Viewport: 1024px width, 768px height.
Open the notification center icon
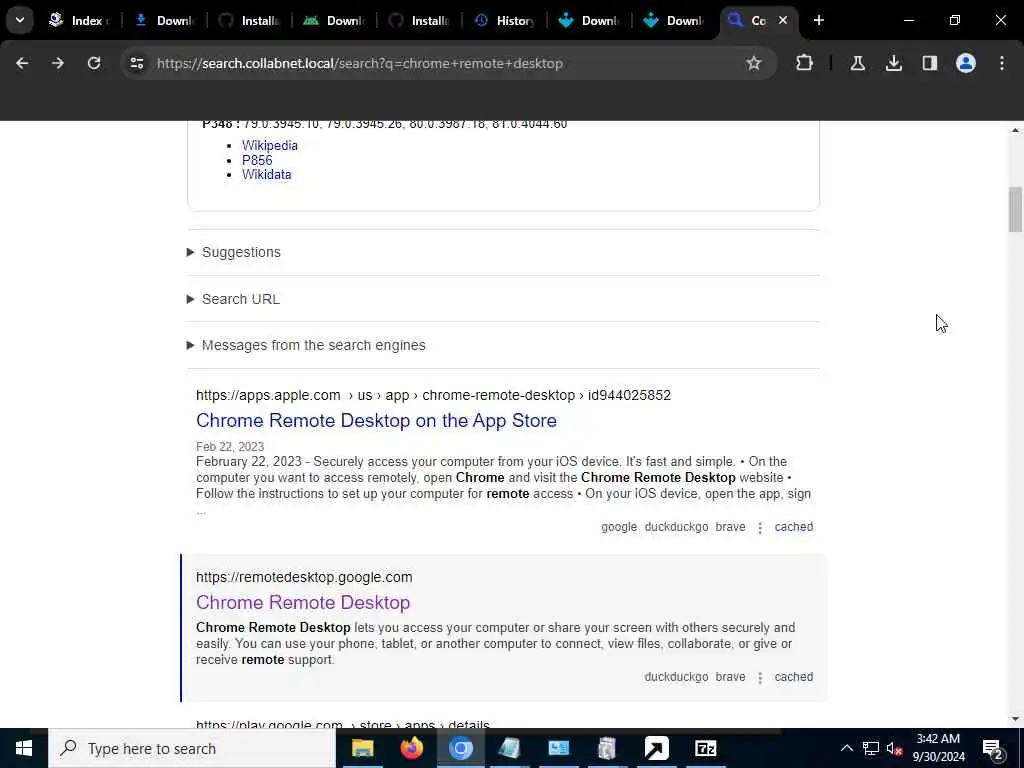click(992, 748)
